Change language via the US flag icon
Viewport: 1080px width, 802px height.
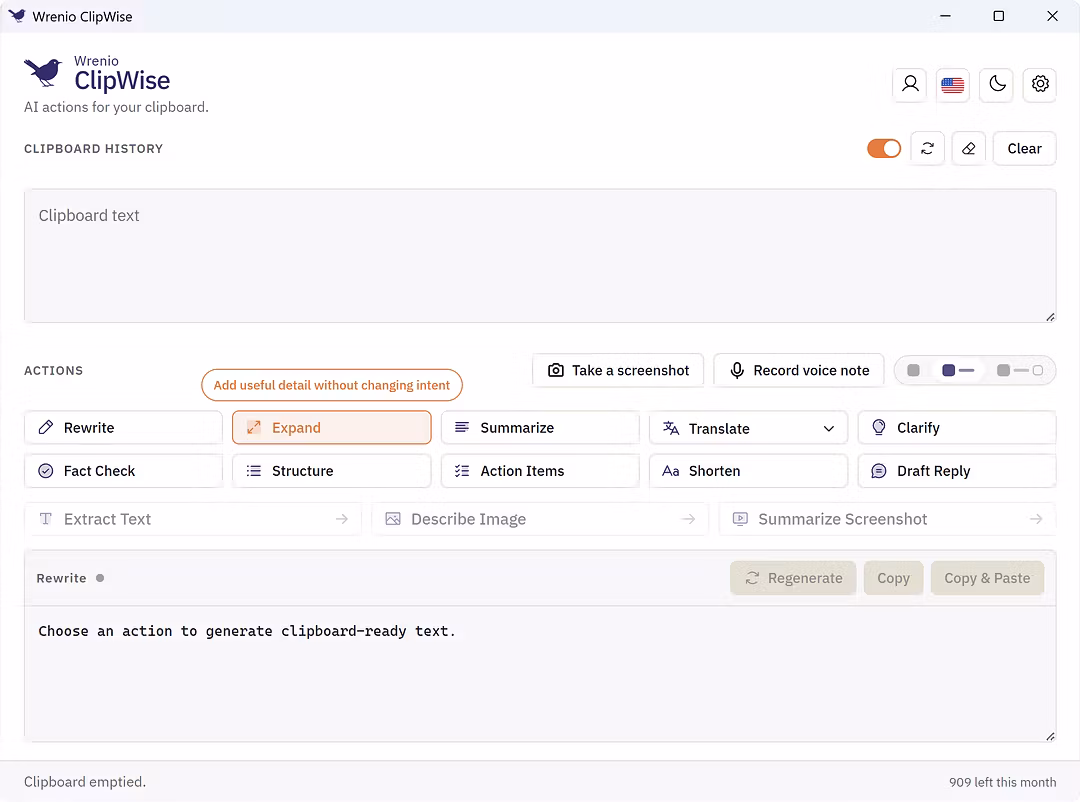[953, 85]
